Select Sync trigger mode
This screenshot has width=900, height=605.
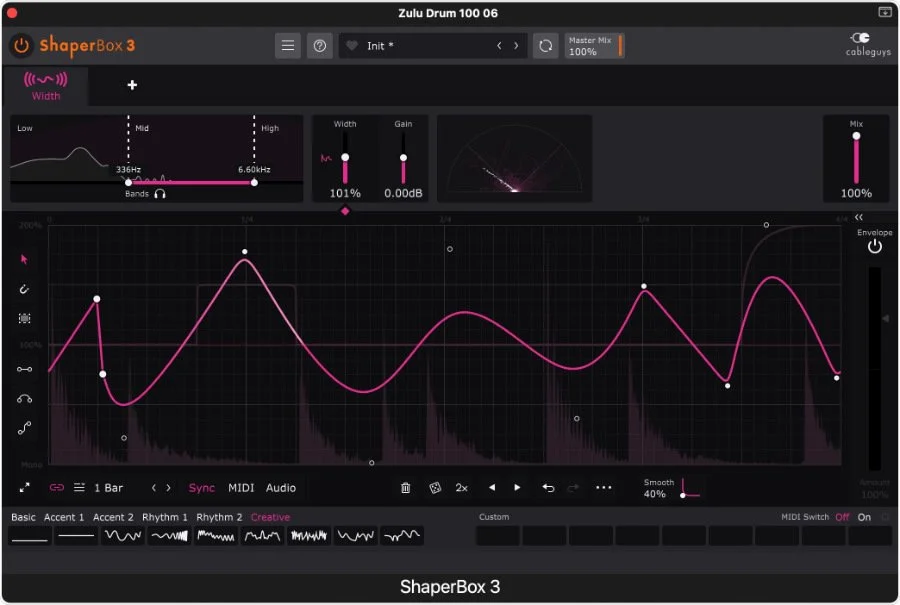tap(201, 488)
